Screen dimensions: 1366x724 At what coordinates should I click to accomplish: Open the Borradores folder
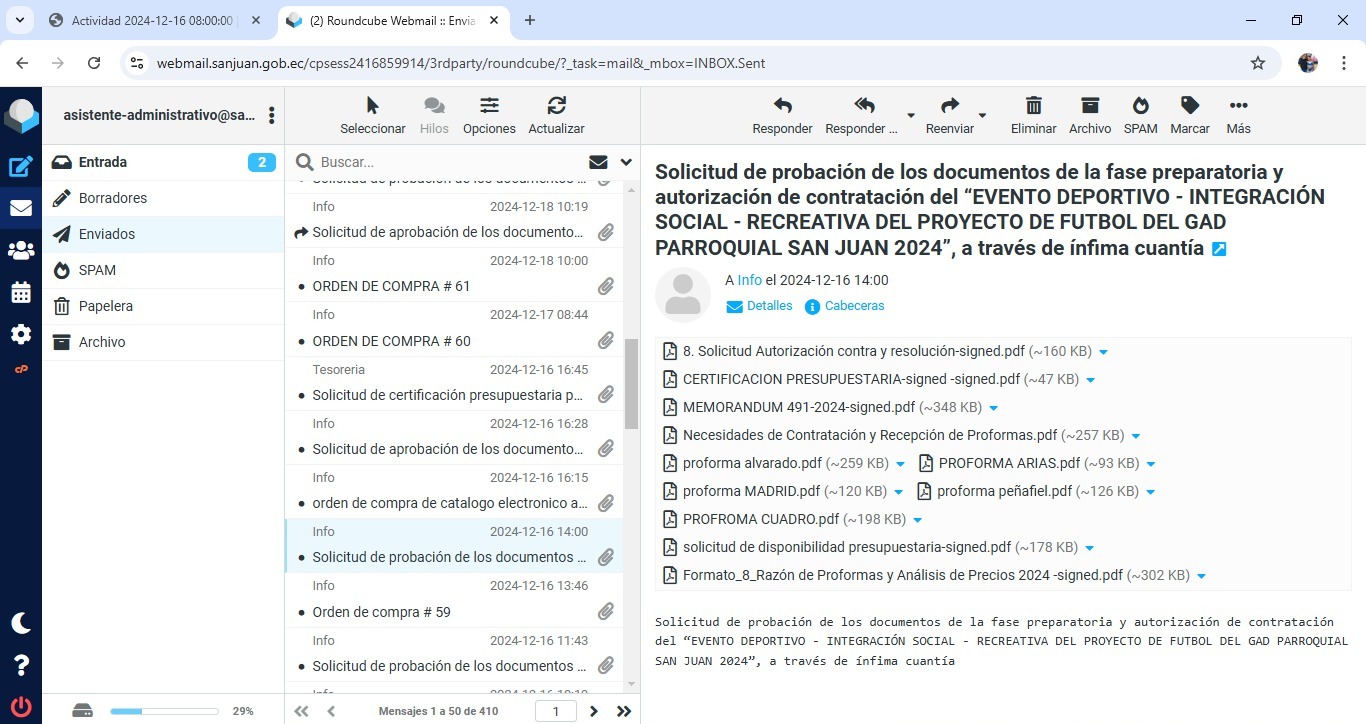point(113,198)
